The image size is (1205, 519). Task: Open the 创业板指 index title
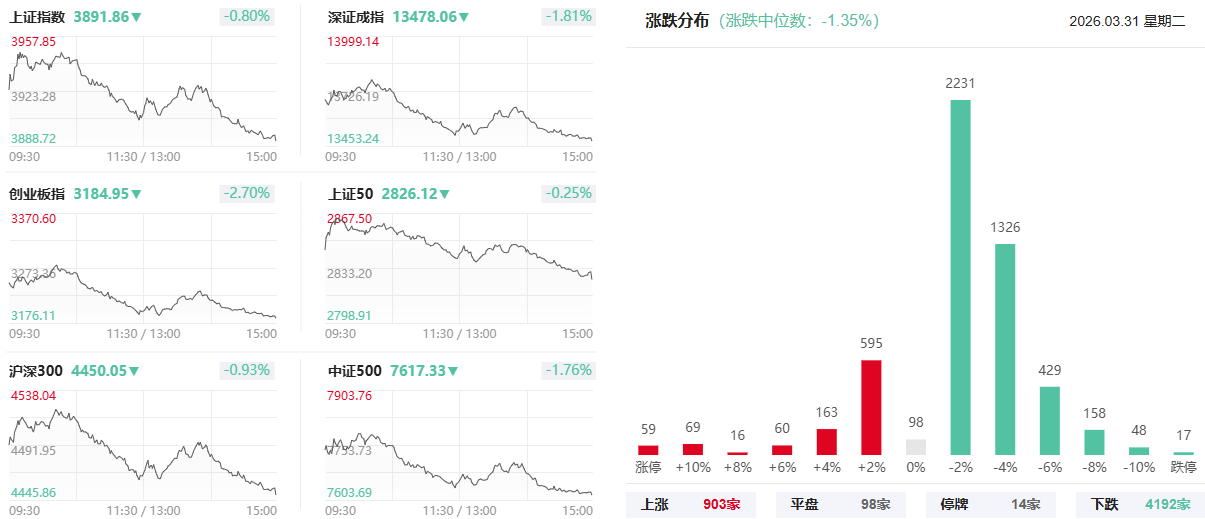(x=37, y=194)
